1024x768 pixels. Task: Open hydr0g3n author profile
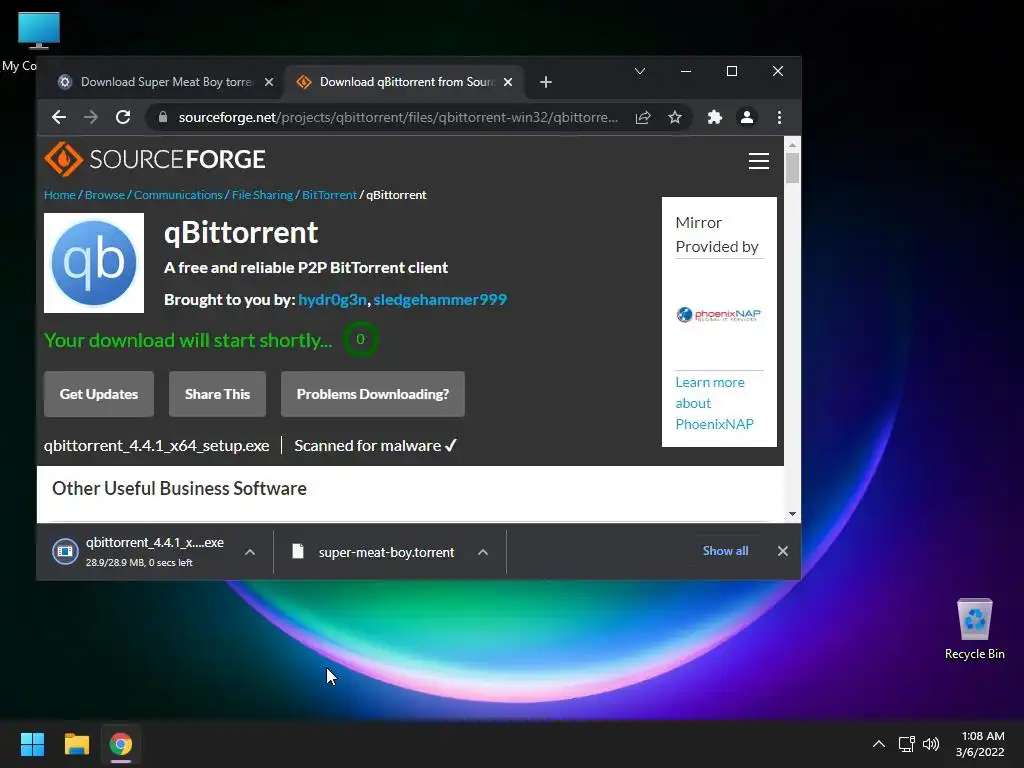click(x=332, y=300)
